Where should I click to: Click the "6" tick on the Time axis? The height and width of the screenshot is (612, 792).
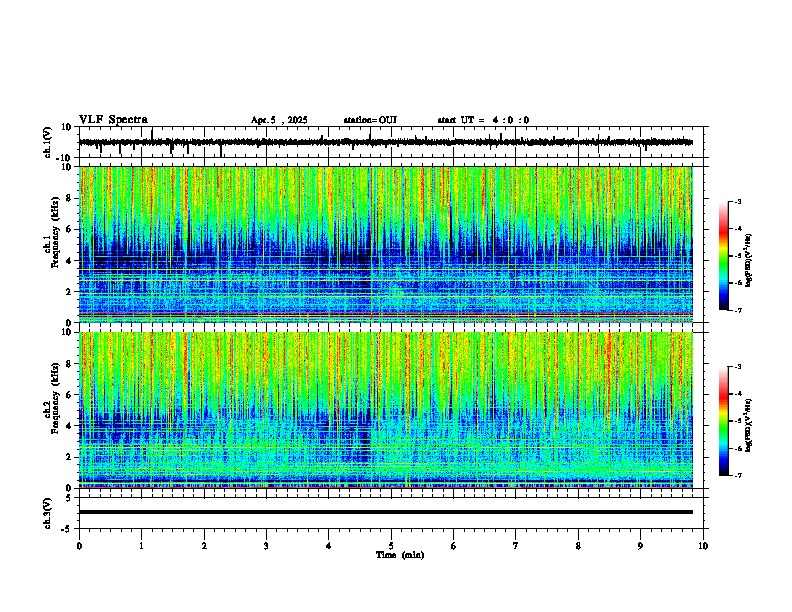(x=454, y=546)
